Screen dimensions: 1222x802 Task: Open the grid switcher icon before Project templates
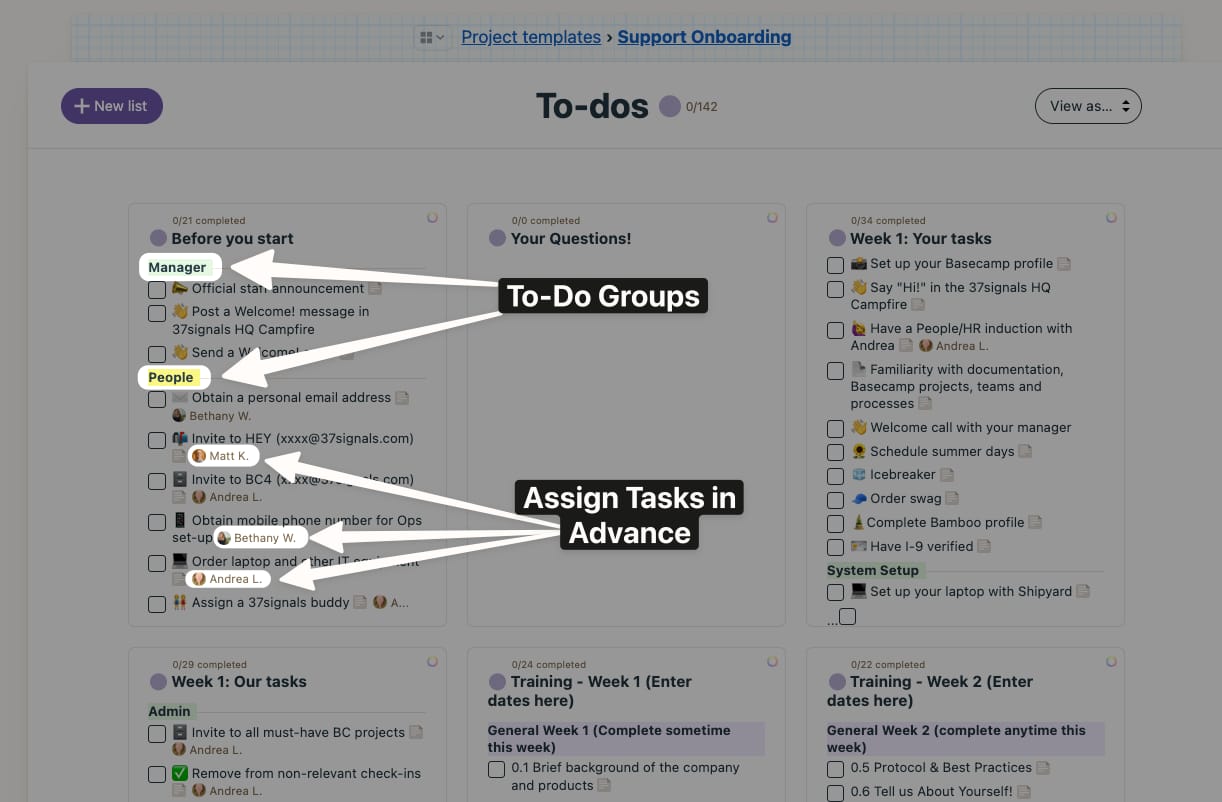432,38
